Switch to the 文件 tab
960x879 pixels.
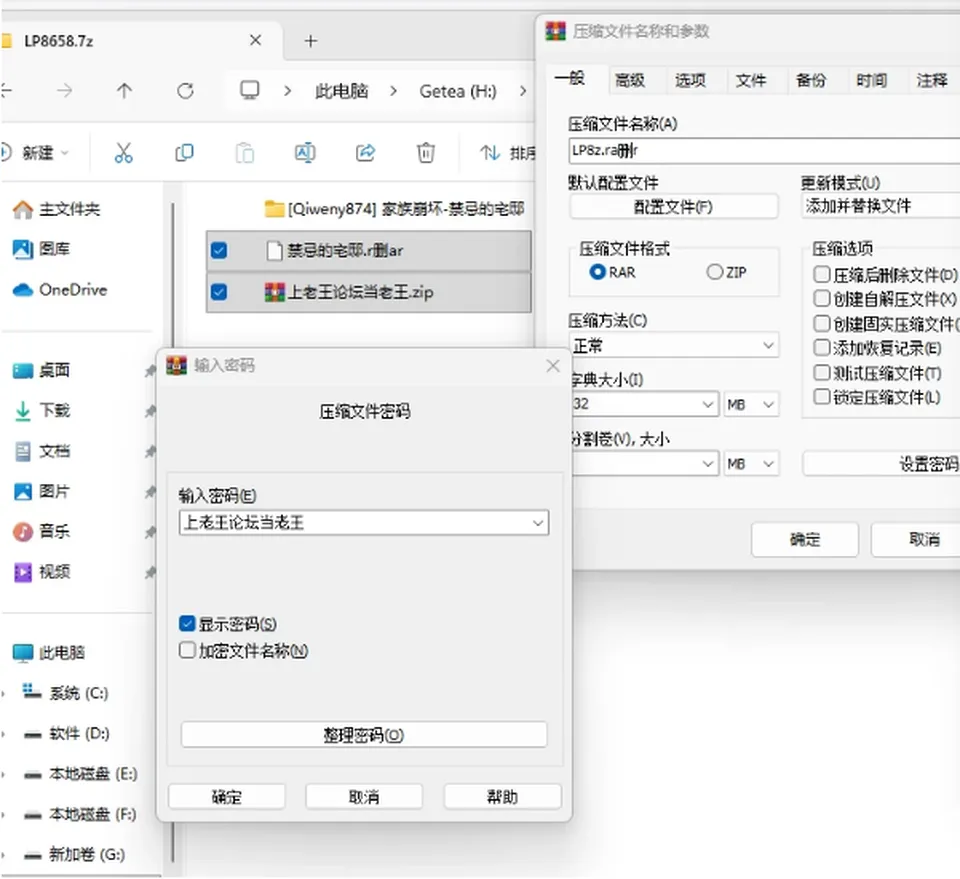tap(751, 80)
